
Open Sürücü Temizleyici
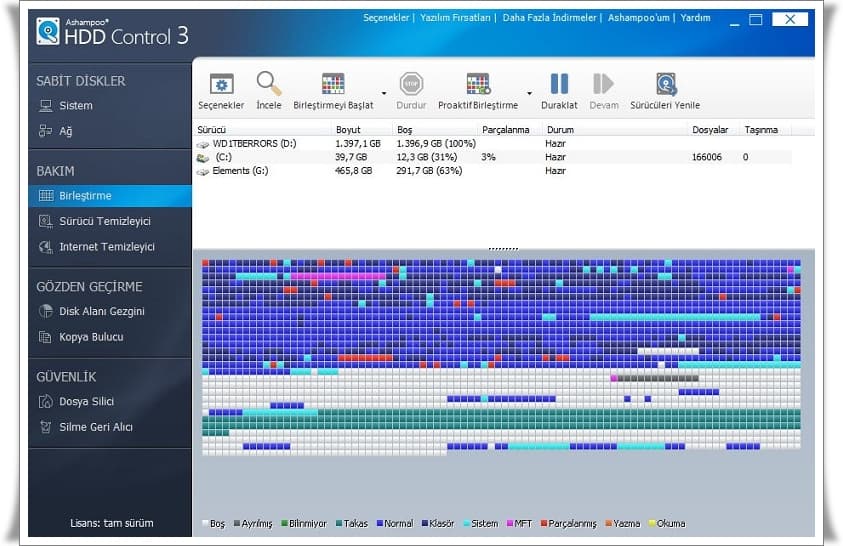95,221
